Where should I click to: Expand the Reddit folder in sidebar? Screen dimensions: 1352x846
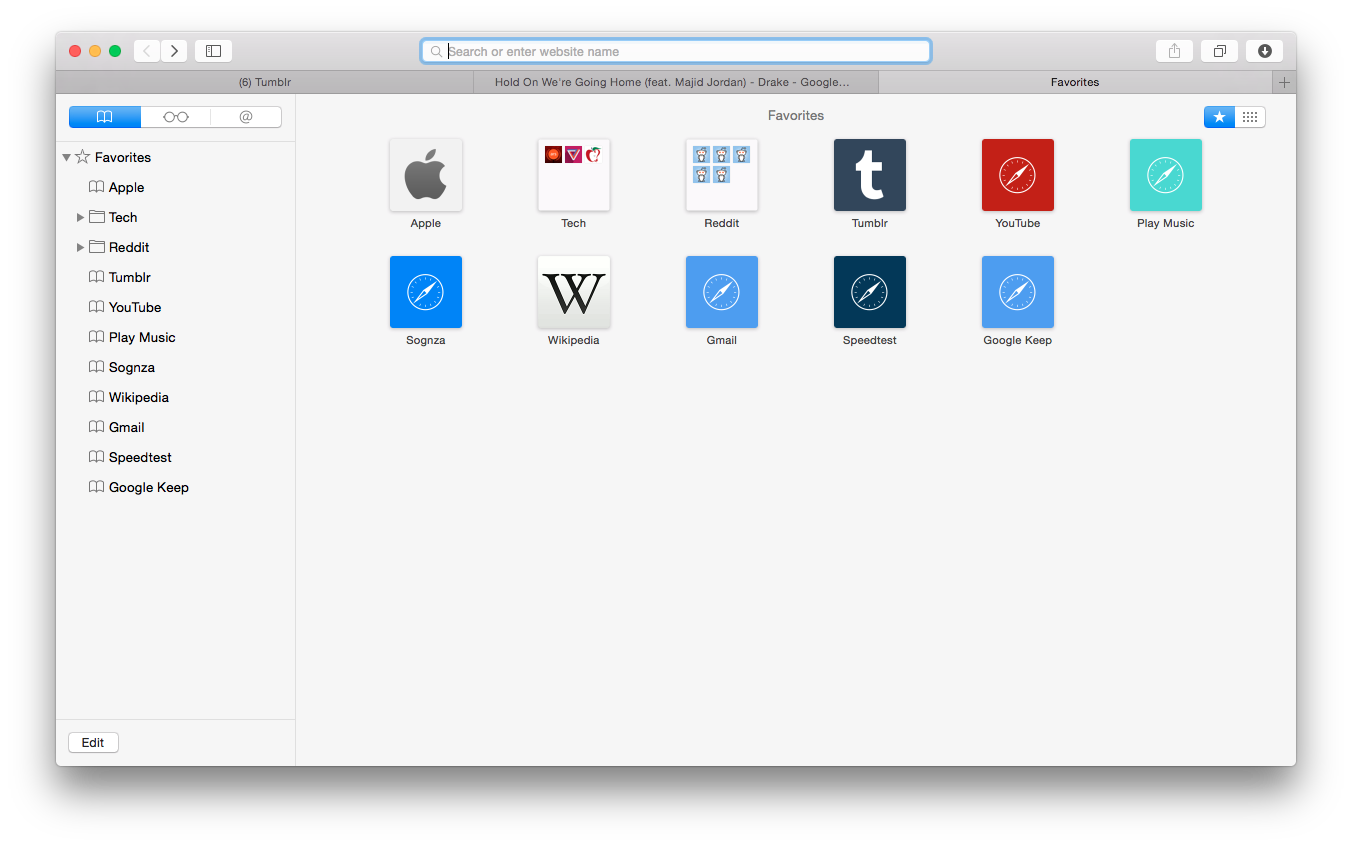coord(81,247)
